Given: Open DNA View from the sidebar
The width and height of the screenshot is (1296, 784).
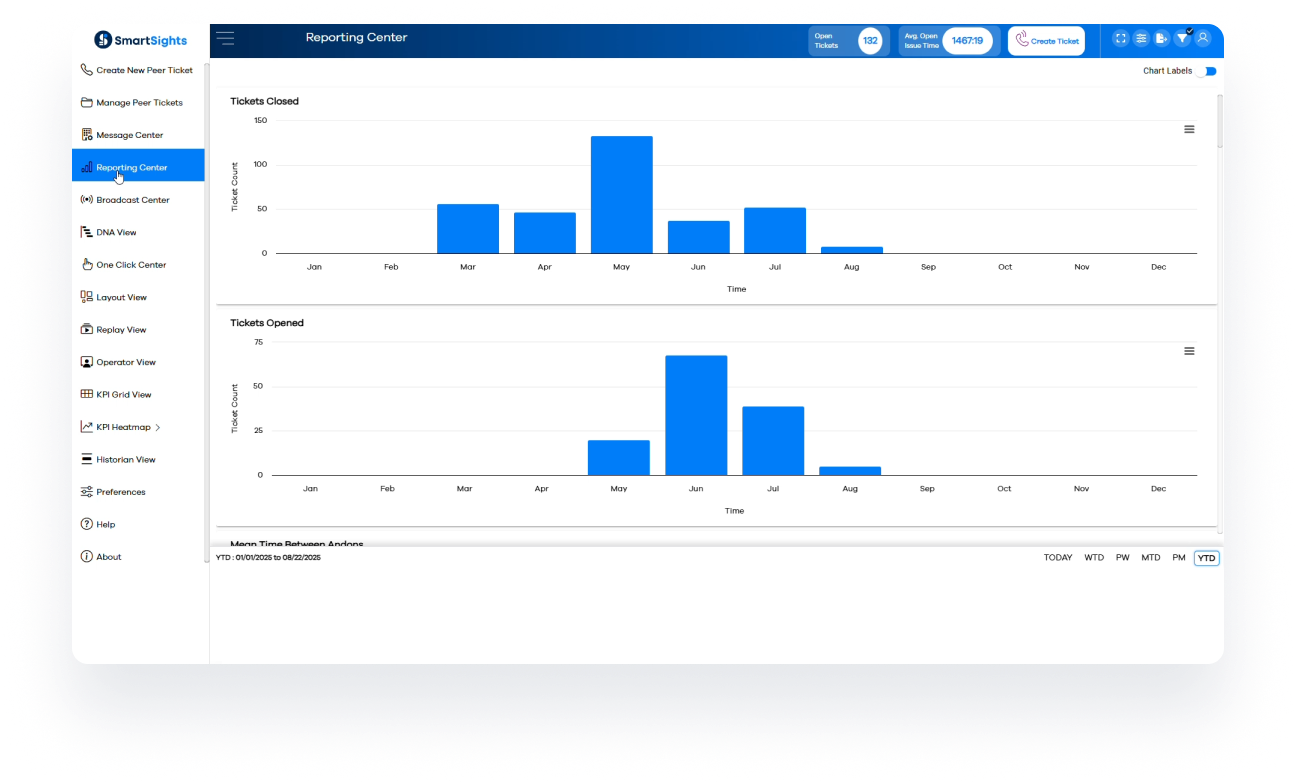Looking at the screenshot, I should [x=116, y=233].
